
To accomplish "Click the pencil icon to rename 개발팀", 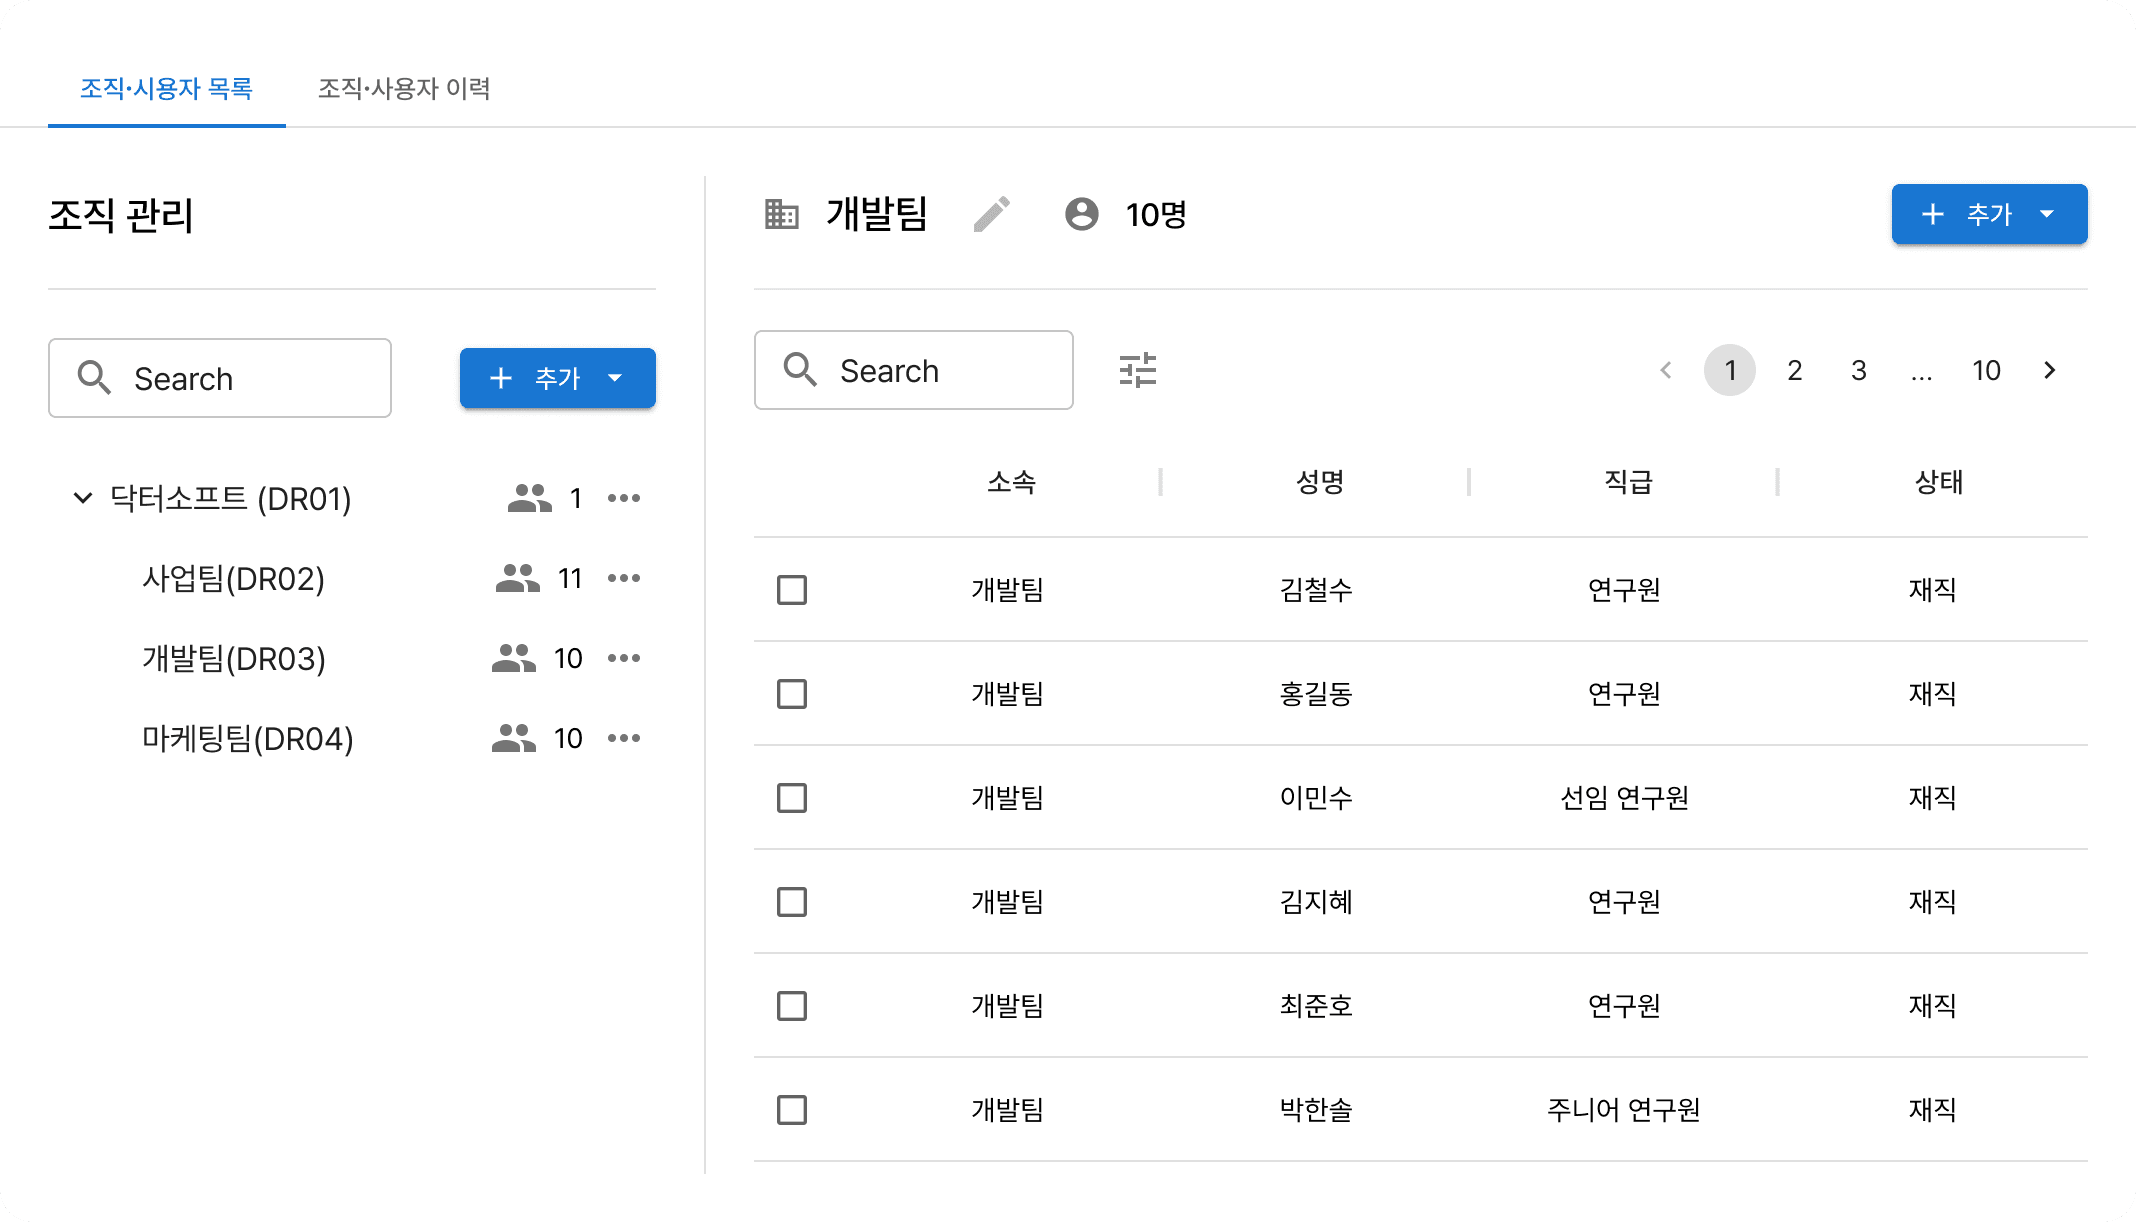I will pyautogui.click(x=992, y=214).
